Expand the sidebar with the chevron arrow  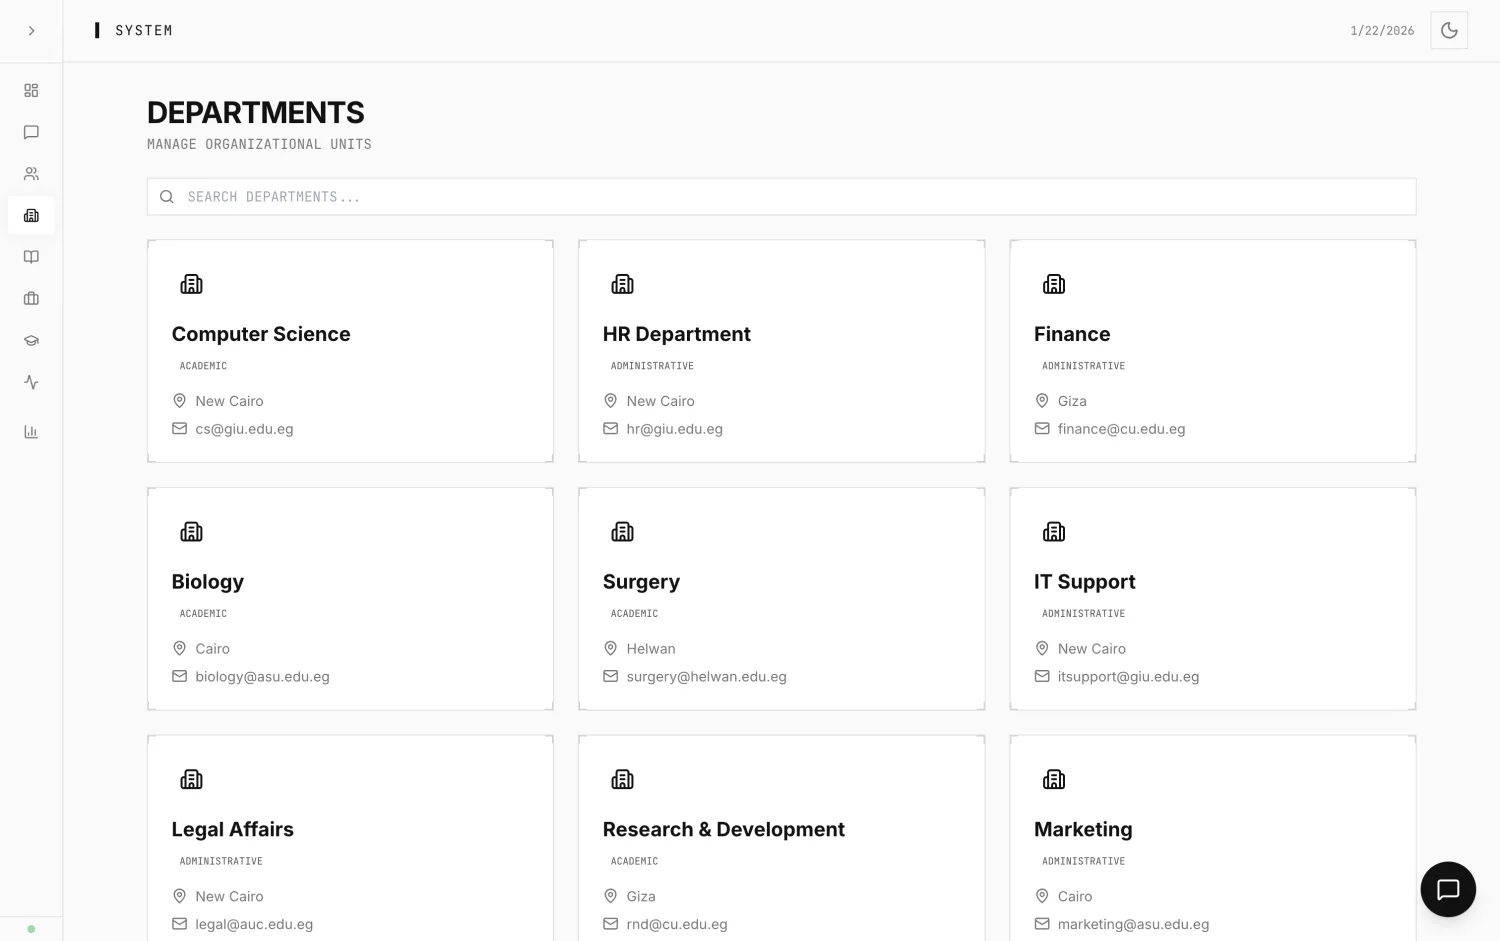[x=31, y=31]
